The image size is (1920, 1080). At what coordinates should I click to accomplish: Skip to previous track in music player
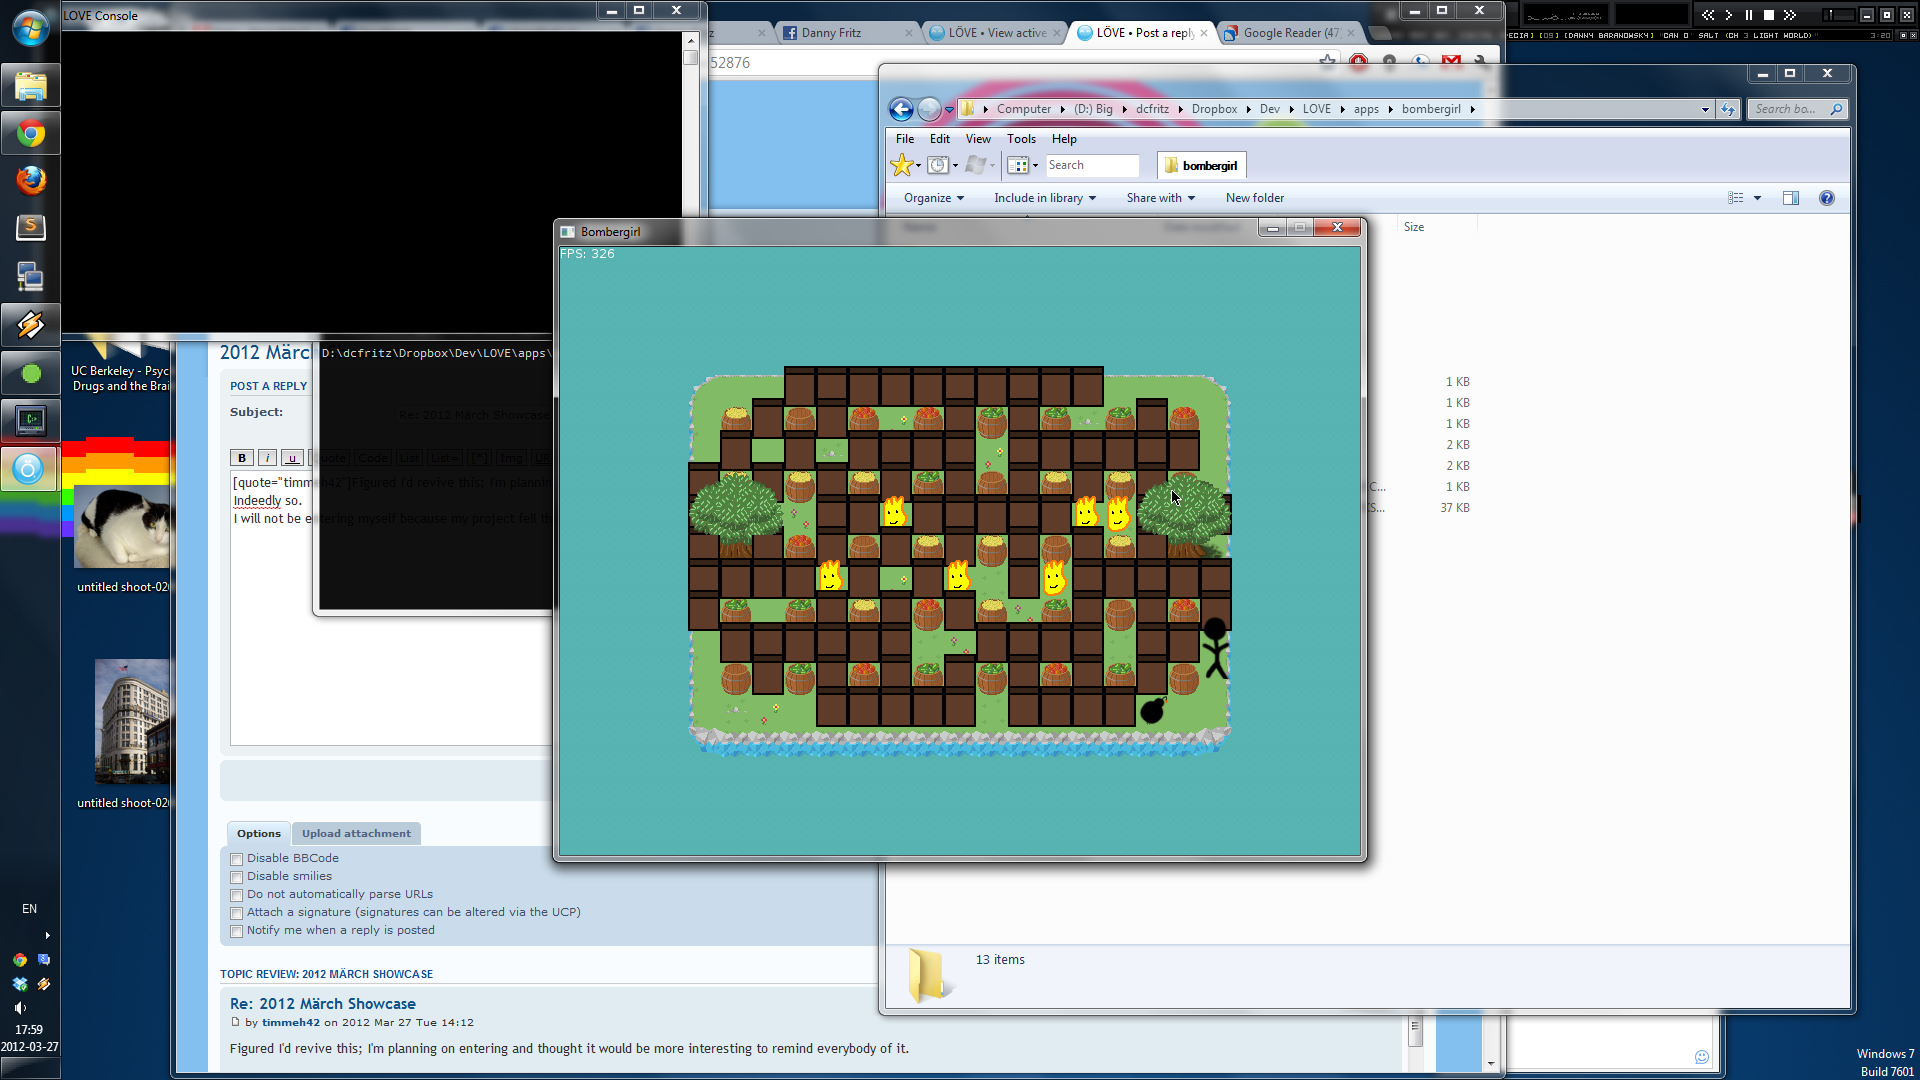(1708, 15)
